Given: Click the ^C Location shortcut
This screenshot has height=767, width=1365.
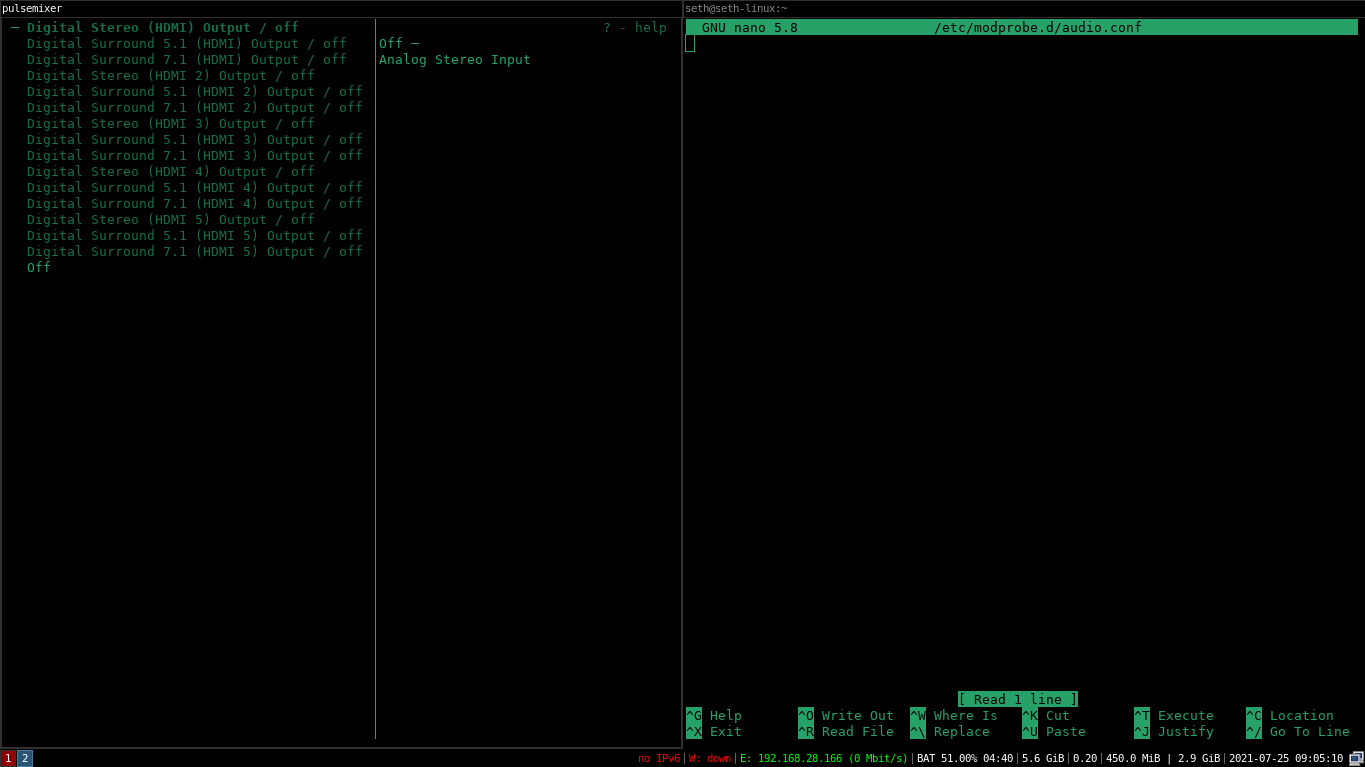Looking at the screenshot, I should pyautogui.click(x=1290, y=716).
